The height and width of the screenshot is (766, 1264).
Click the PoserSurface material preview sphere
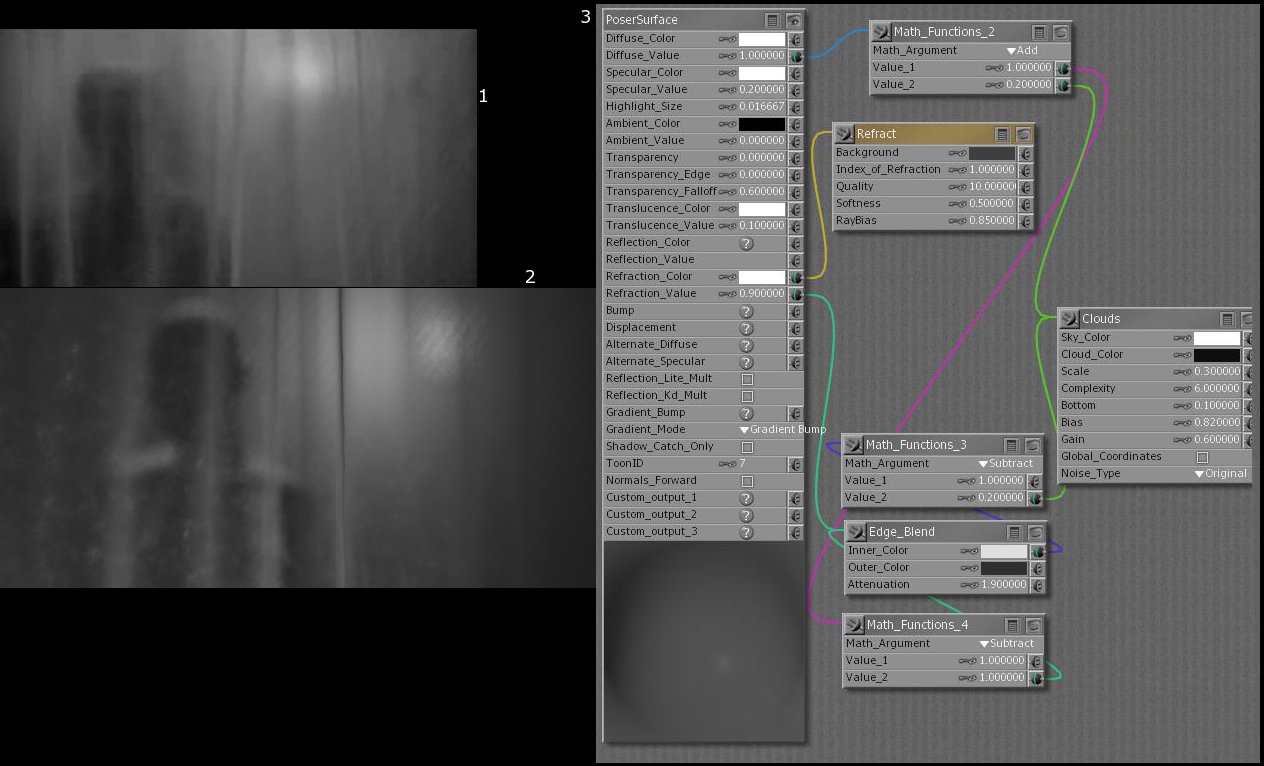coord(704,642)
